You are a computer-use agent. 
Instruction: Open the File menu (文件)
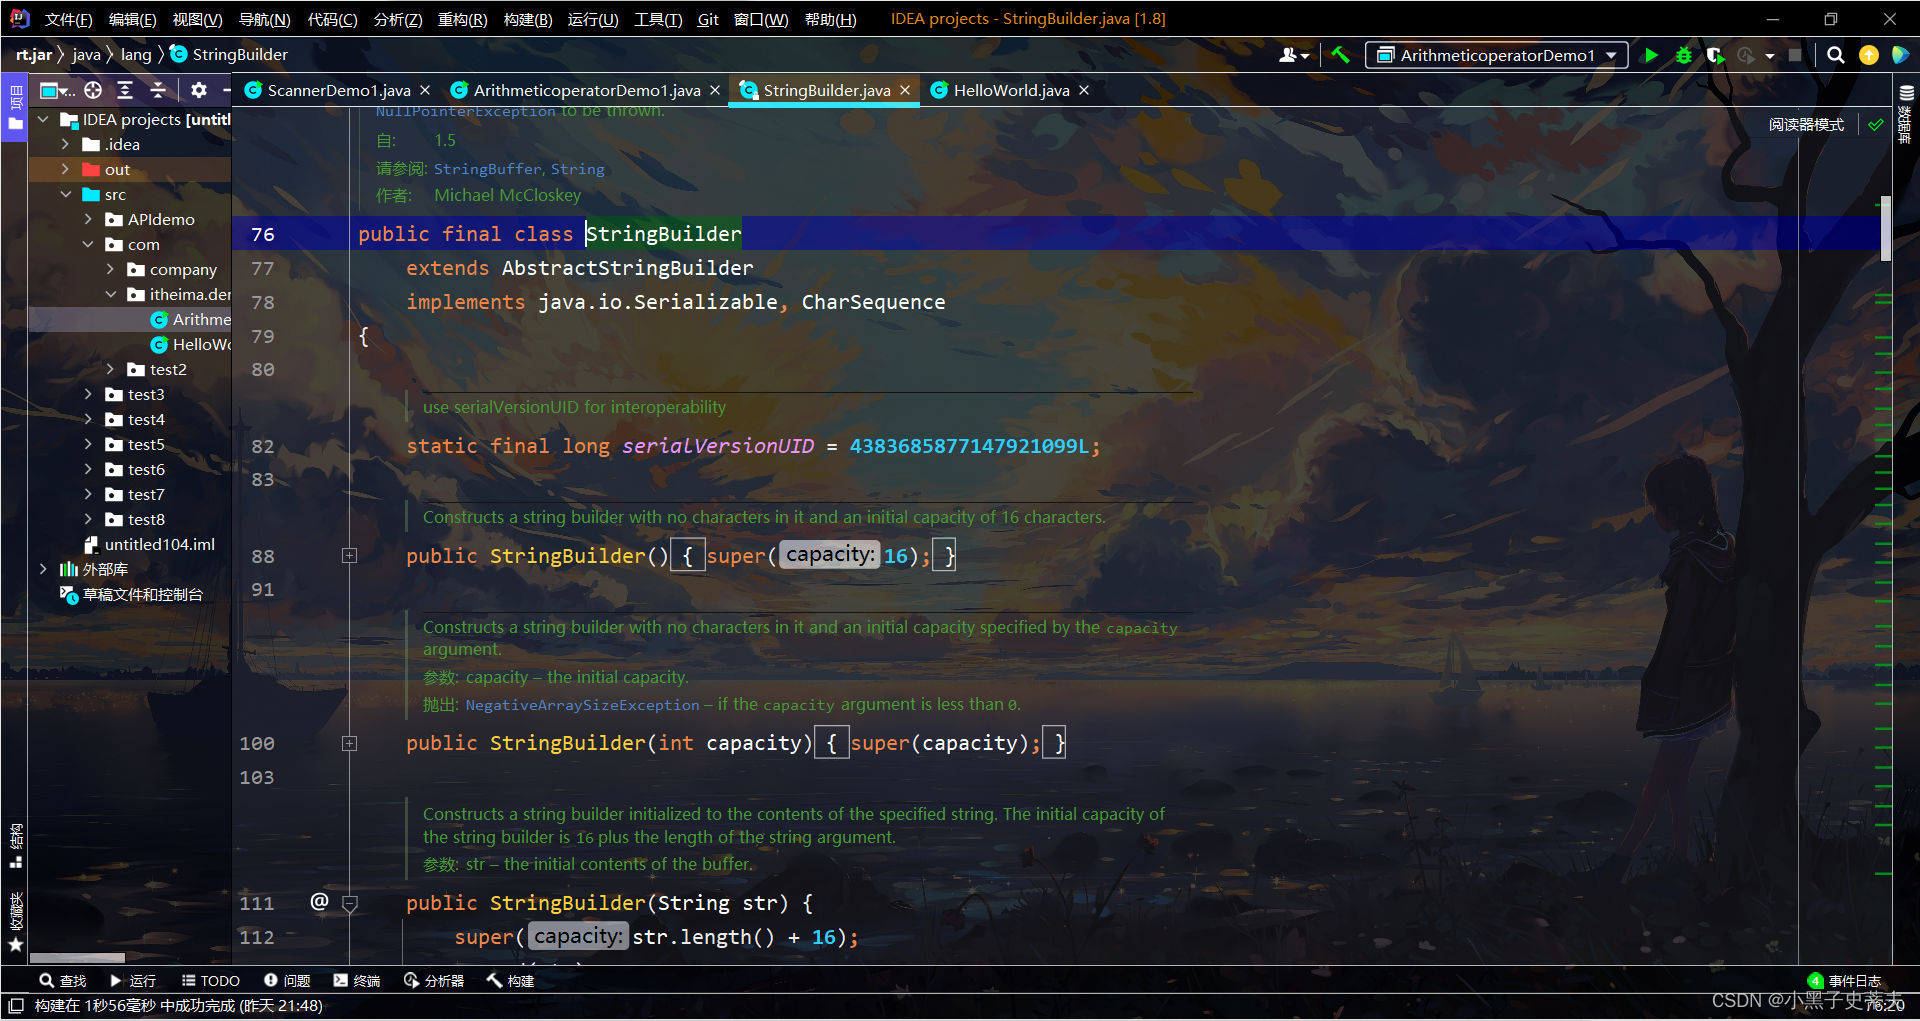tap(68, 19)
